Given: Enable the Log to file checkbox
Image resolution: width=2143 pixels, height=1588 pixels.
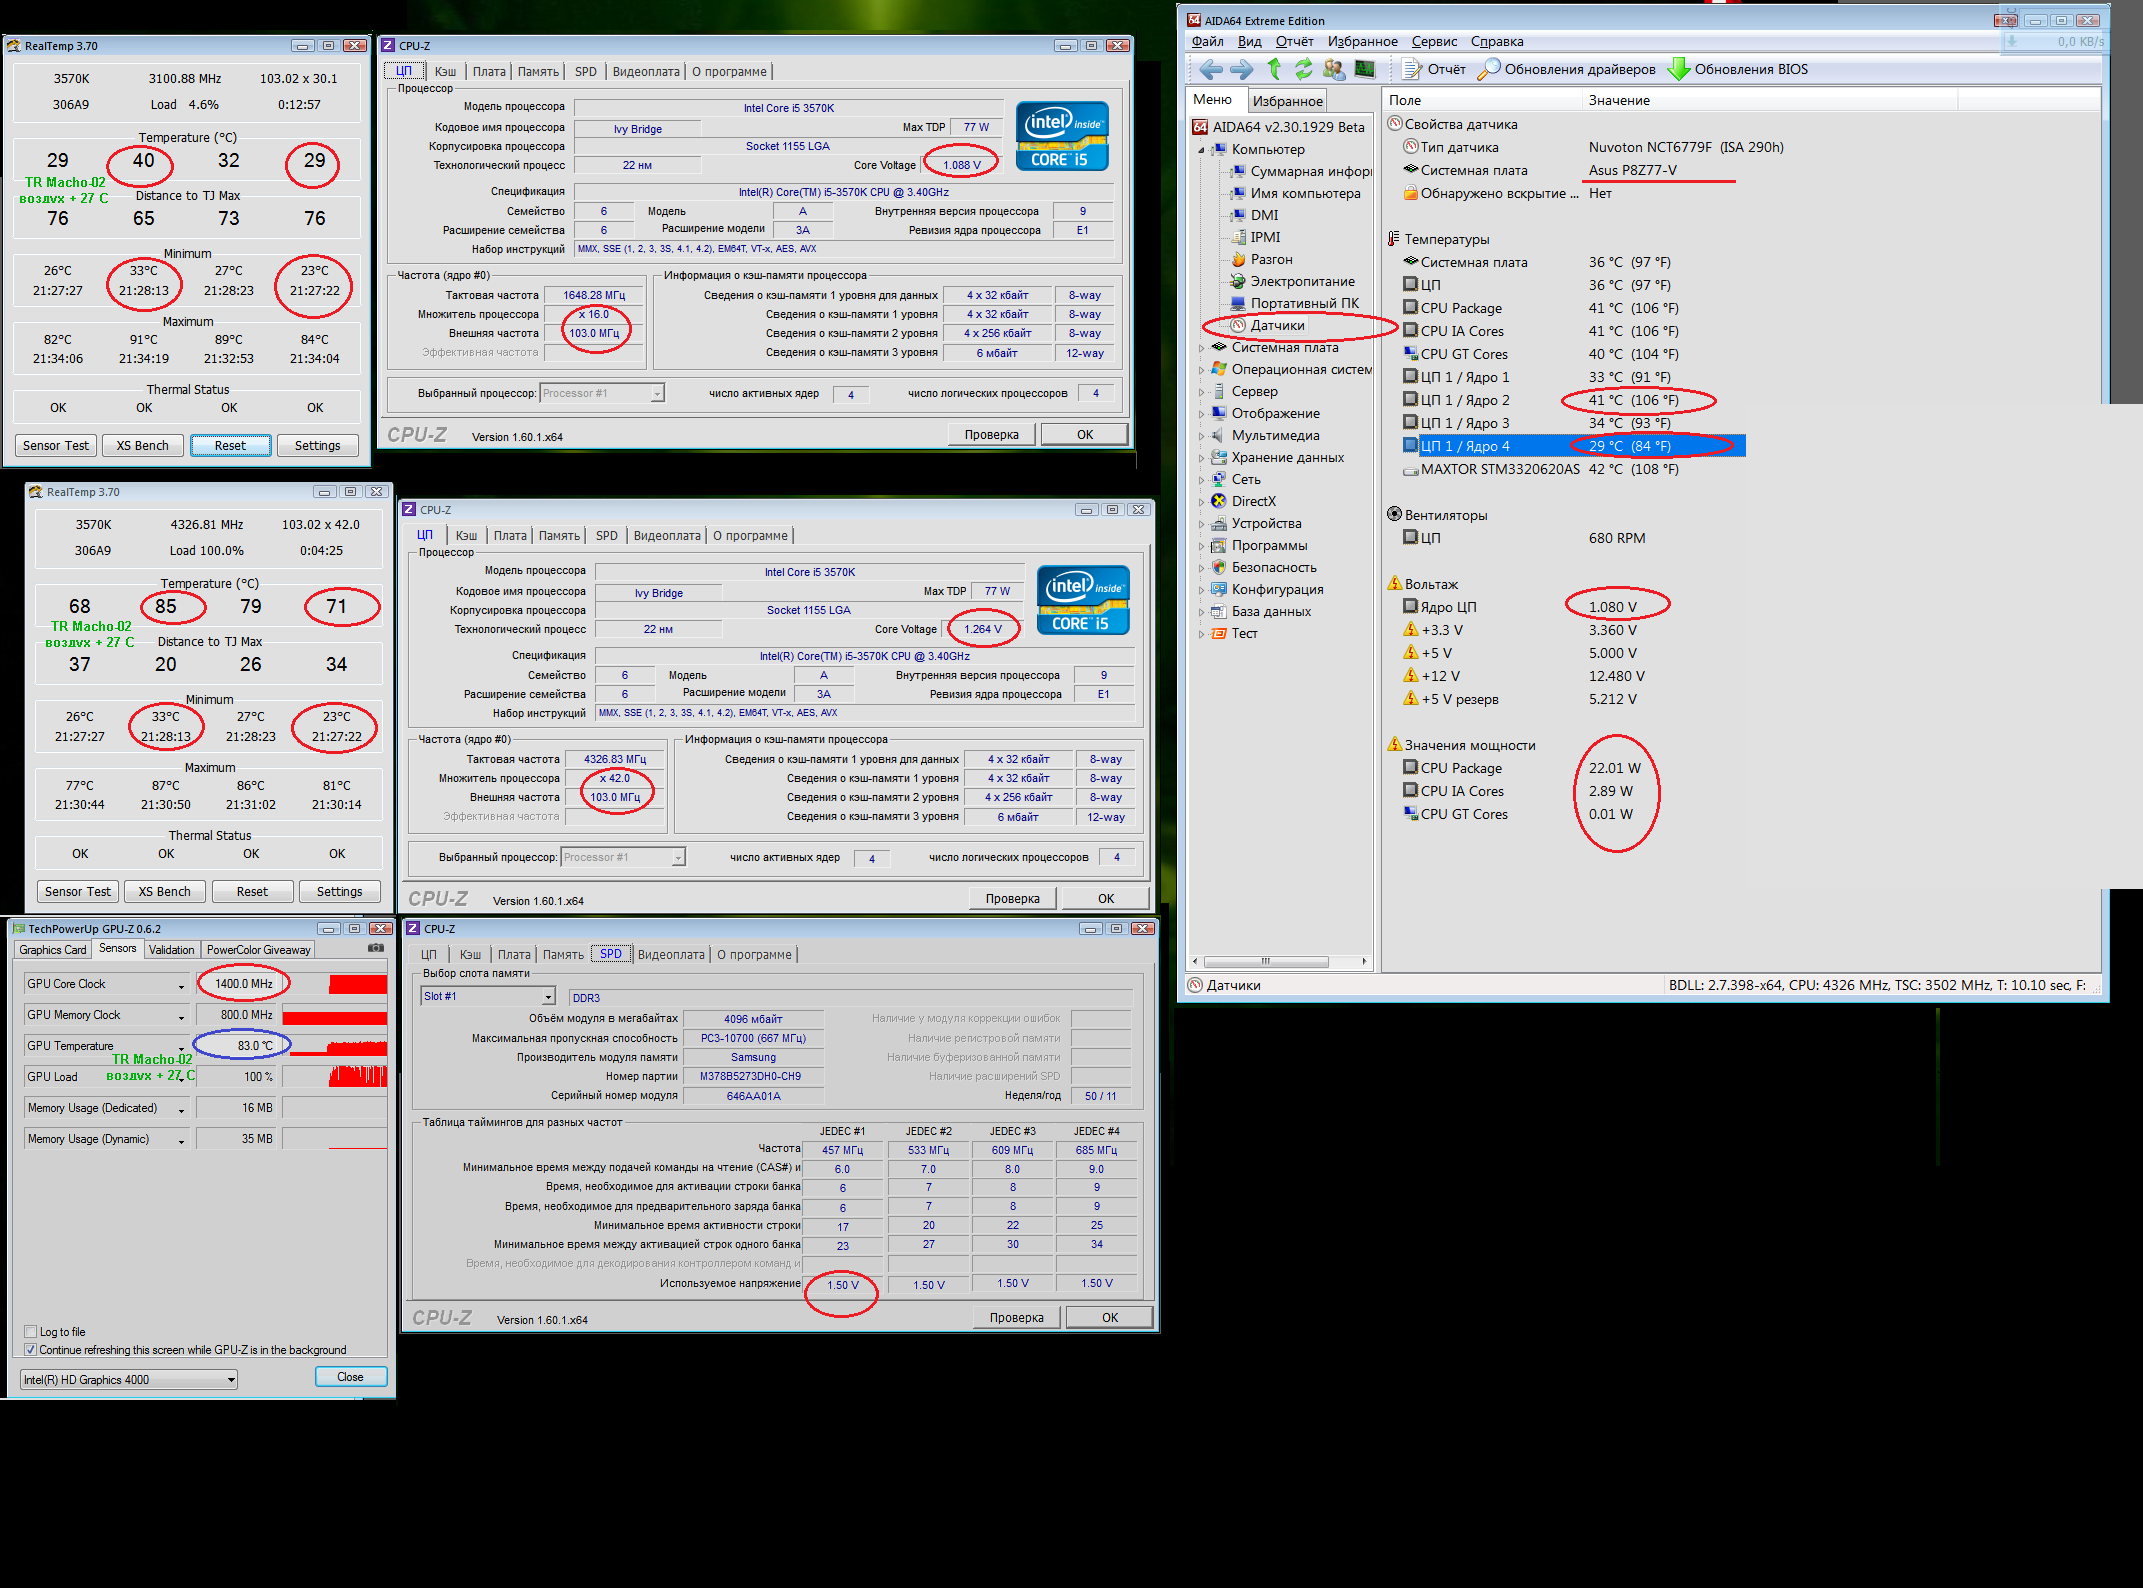Looking at the screenshot, I should [30, 1332].
